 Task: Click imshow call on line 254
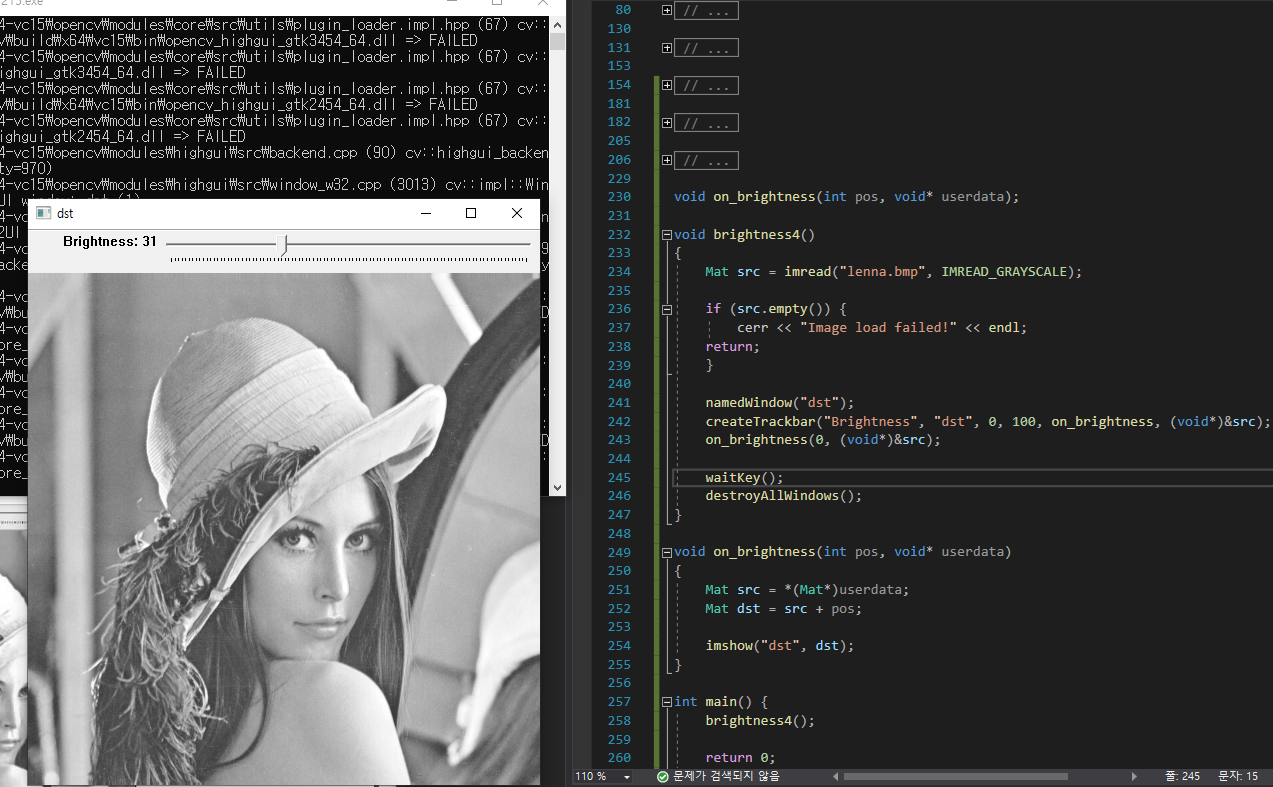pos(780,646)
